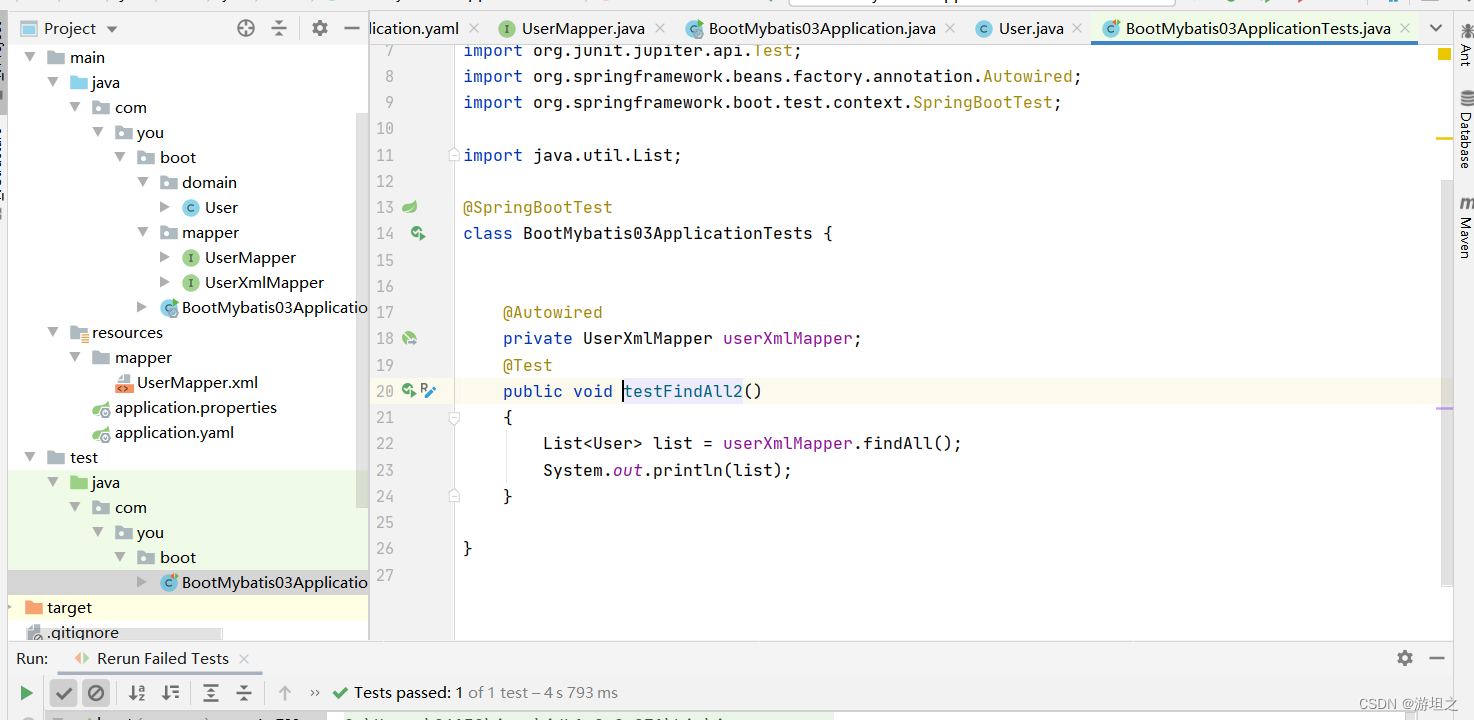
Task: Click the testFindAll2 method name
Action: (x=683, y=391)
